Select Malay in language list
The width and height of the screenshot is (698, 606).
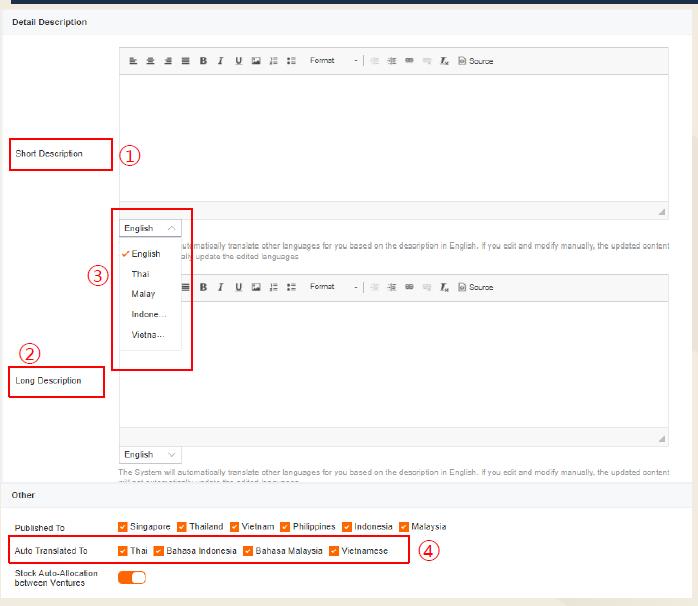click(150, 294)
